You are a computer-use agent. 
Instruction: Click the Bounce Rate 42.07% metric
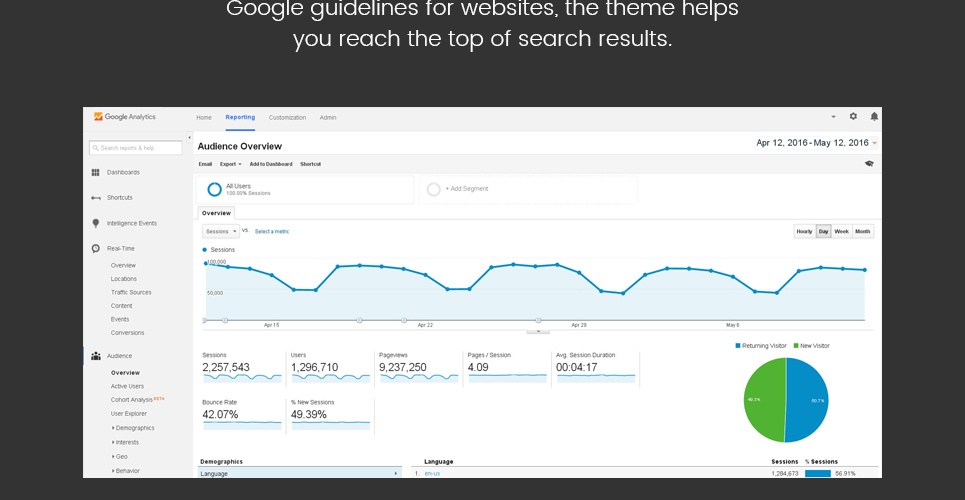[x=242, y=416]
